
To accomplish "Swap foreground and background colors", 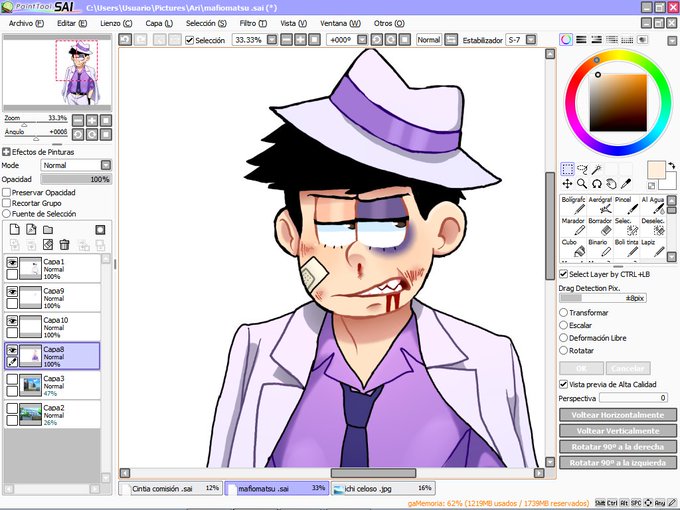I will pyautogui.click(x=672, y=165).
